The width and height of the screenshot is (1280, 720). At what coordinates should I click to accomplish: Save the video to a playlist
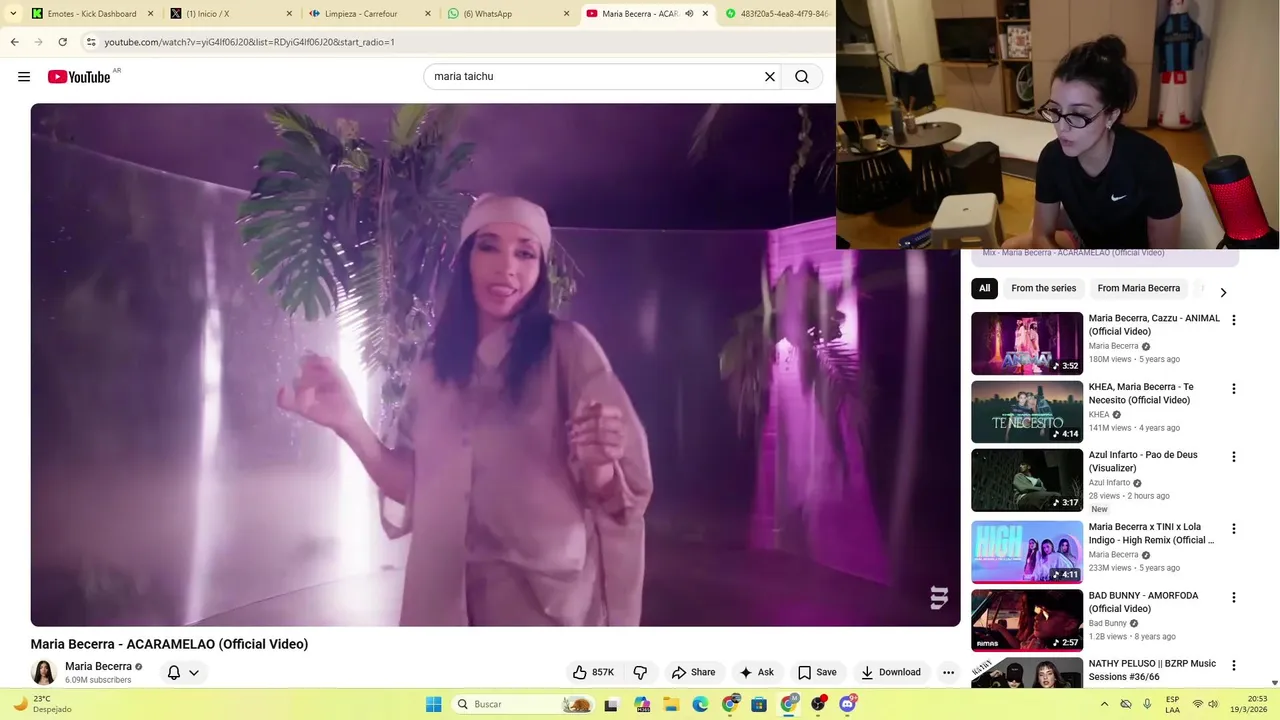point(817,672)
